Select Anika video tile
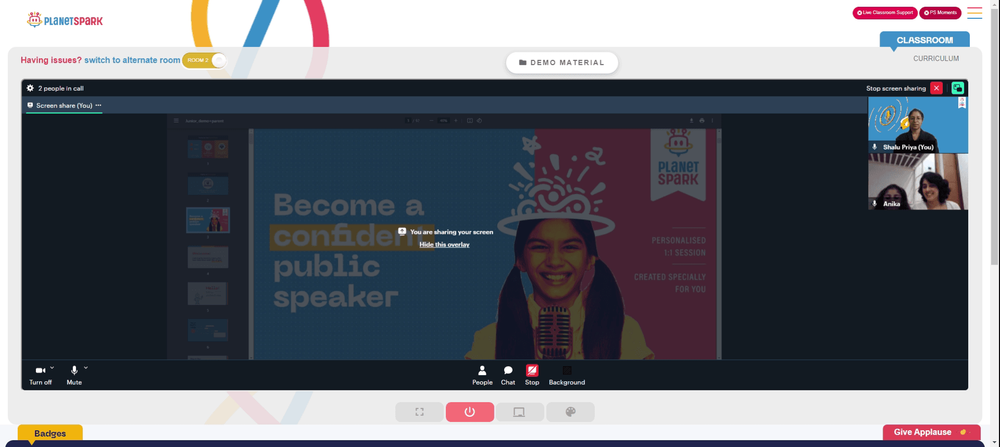 tap(918, 182)
